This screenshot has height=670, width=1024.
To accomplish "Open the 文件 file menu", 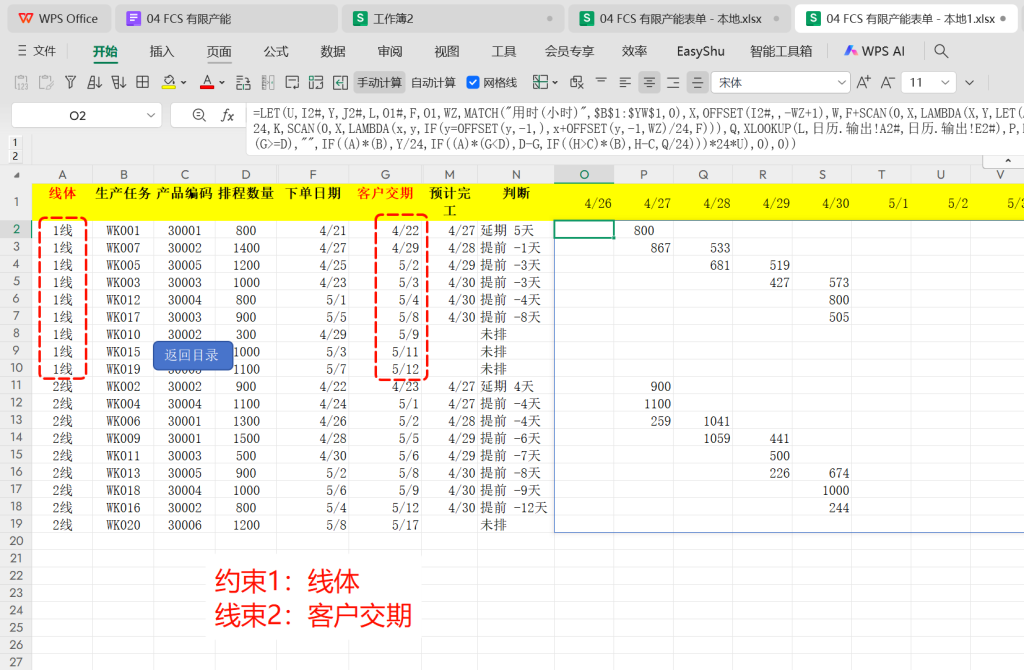I will [x=37, y=51].
